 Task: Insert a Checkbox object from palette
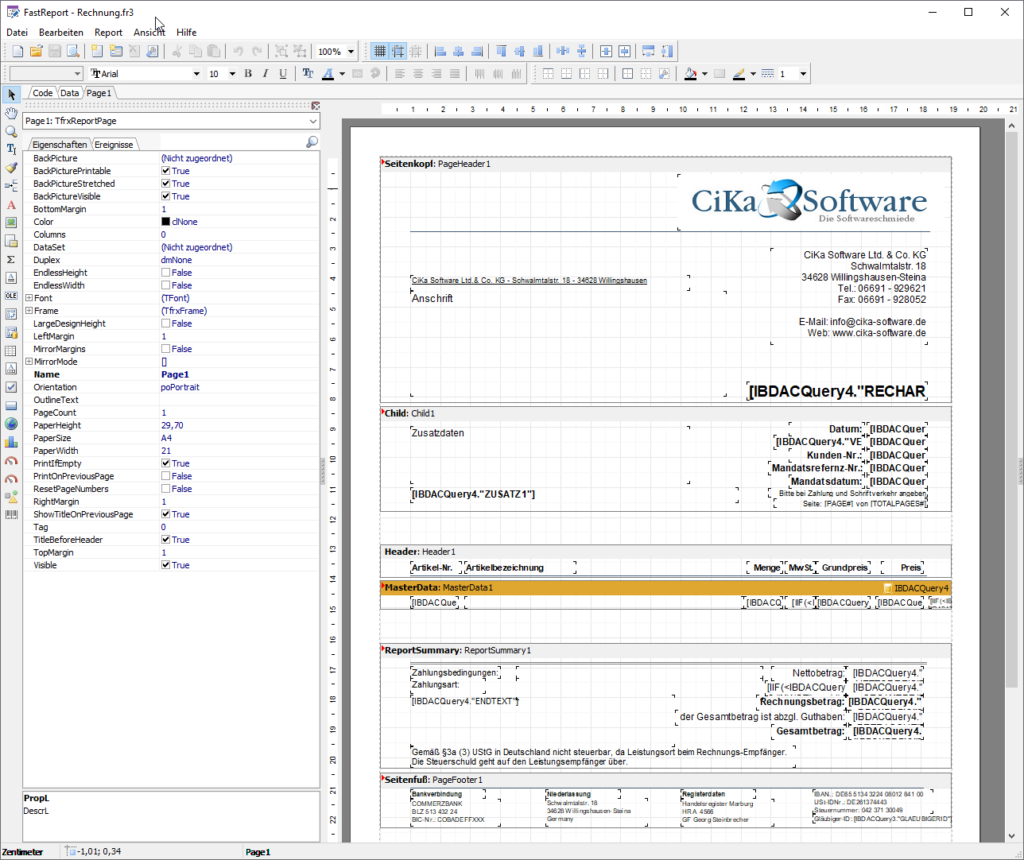click(x=11, y=387)
